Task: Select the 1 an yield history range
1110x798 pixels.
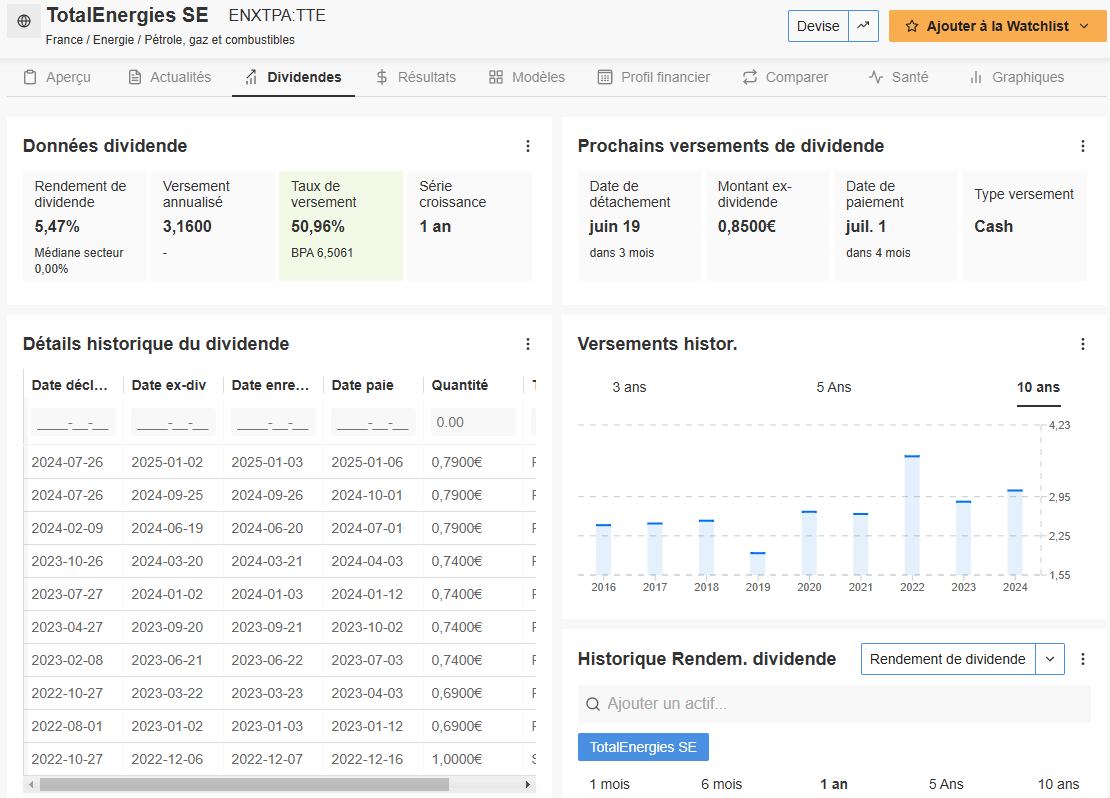Action: point(834,785)
